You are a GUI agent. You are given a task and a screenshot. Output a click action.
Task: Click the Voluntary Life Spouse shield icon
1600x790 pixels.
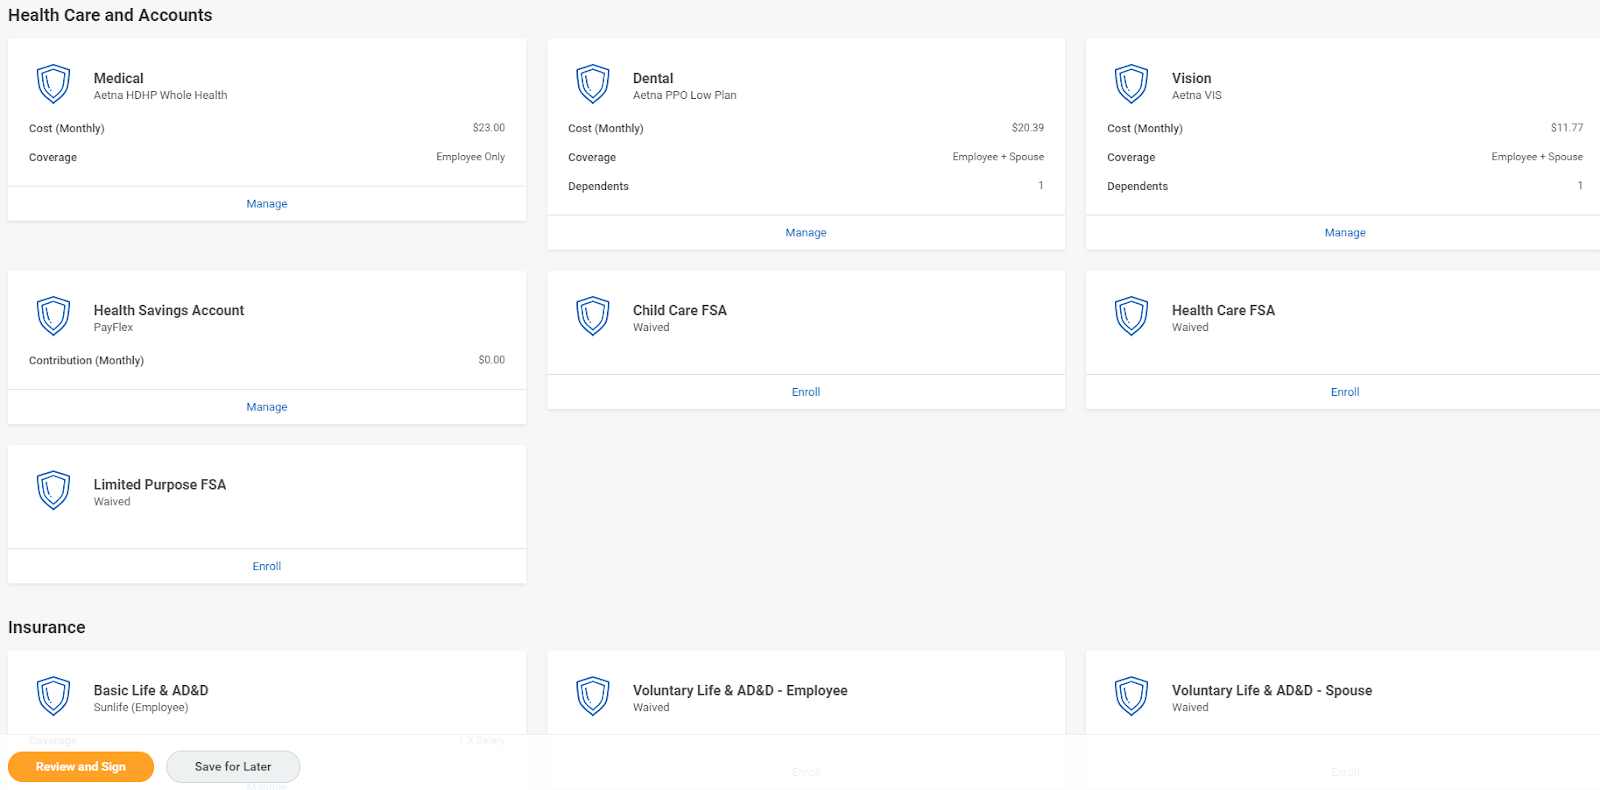(x=1131, y=696)
